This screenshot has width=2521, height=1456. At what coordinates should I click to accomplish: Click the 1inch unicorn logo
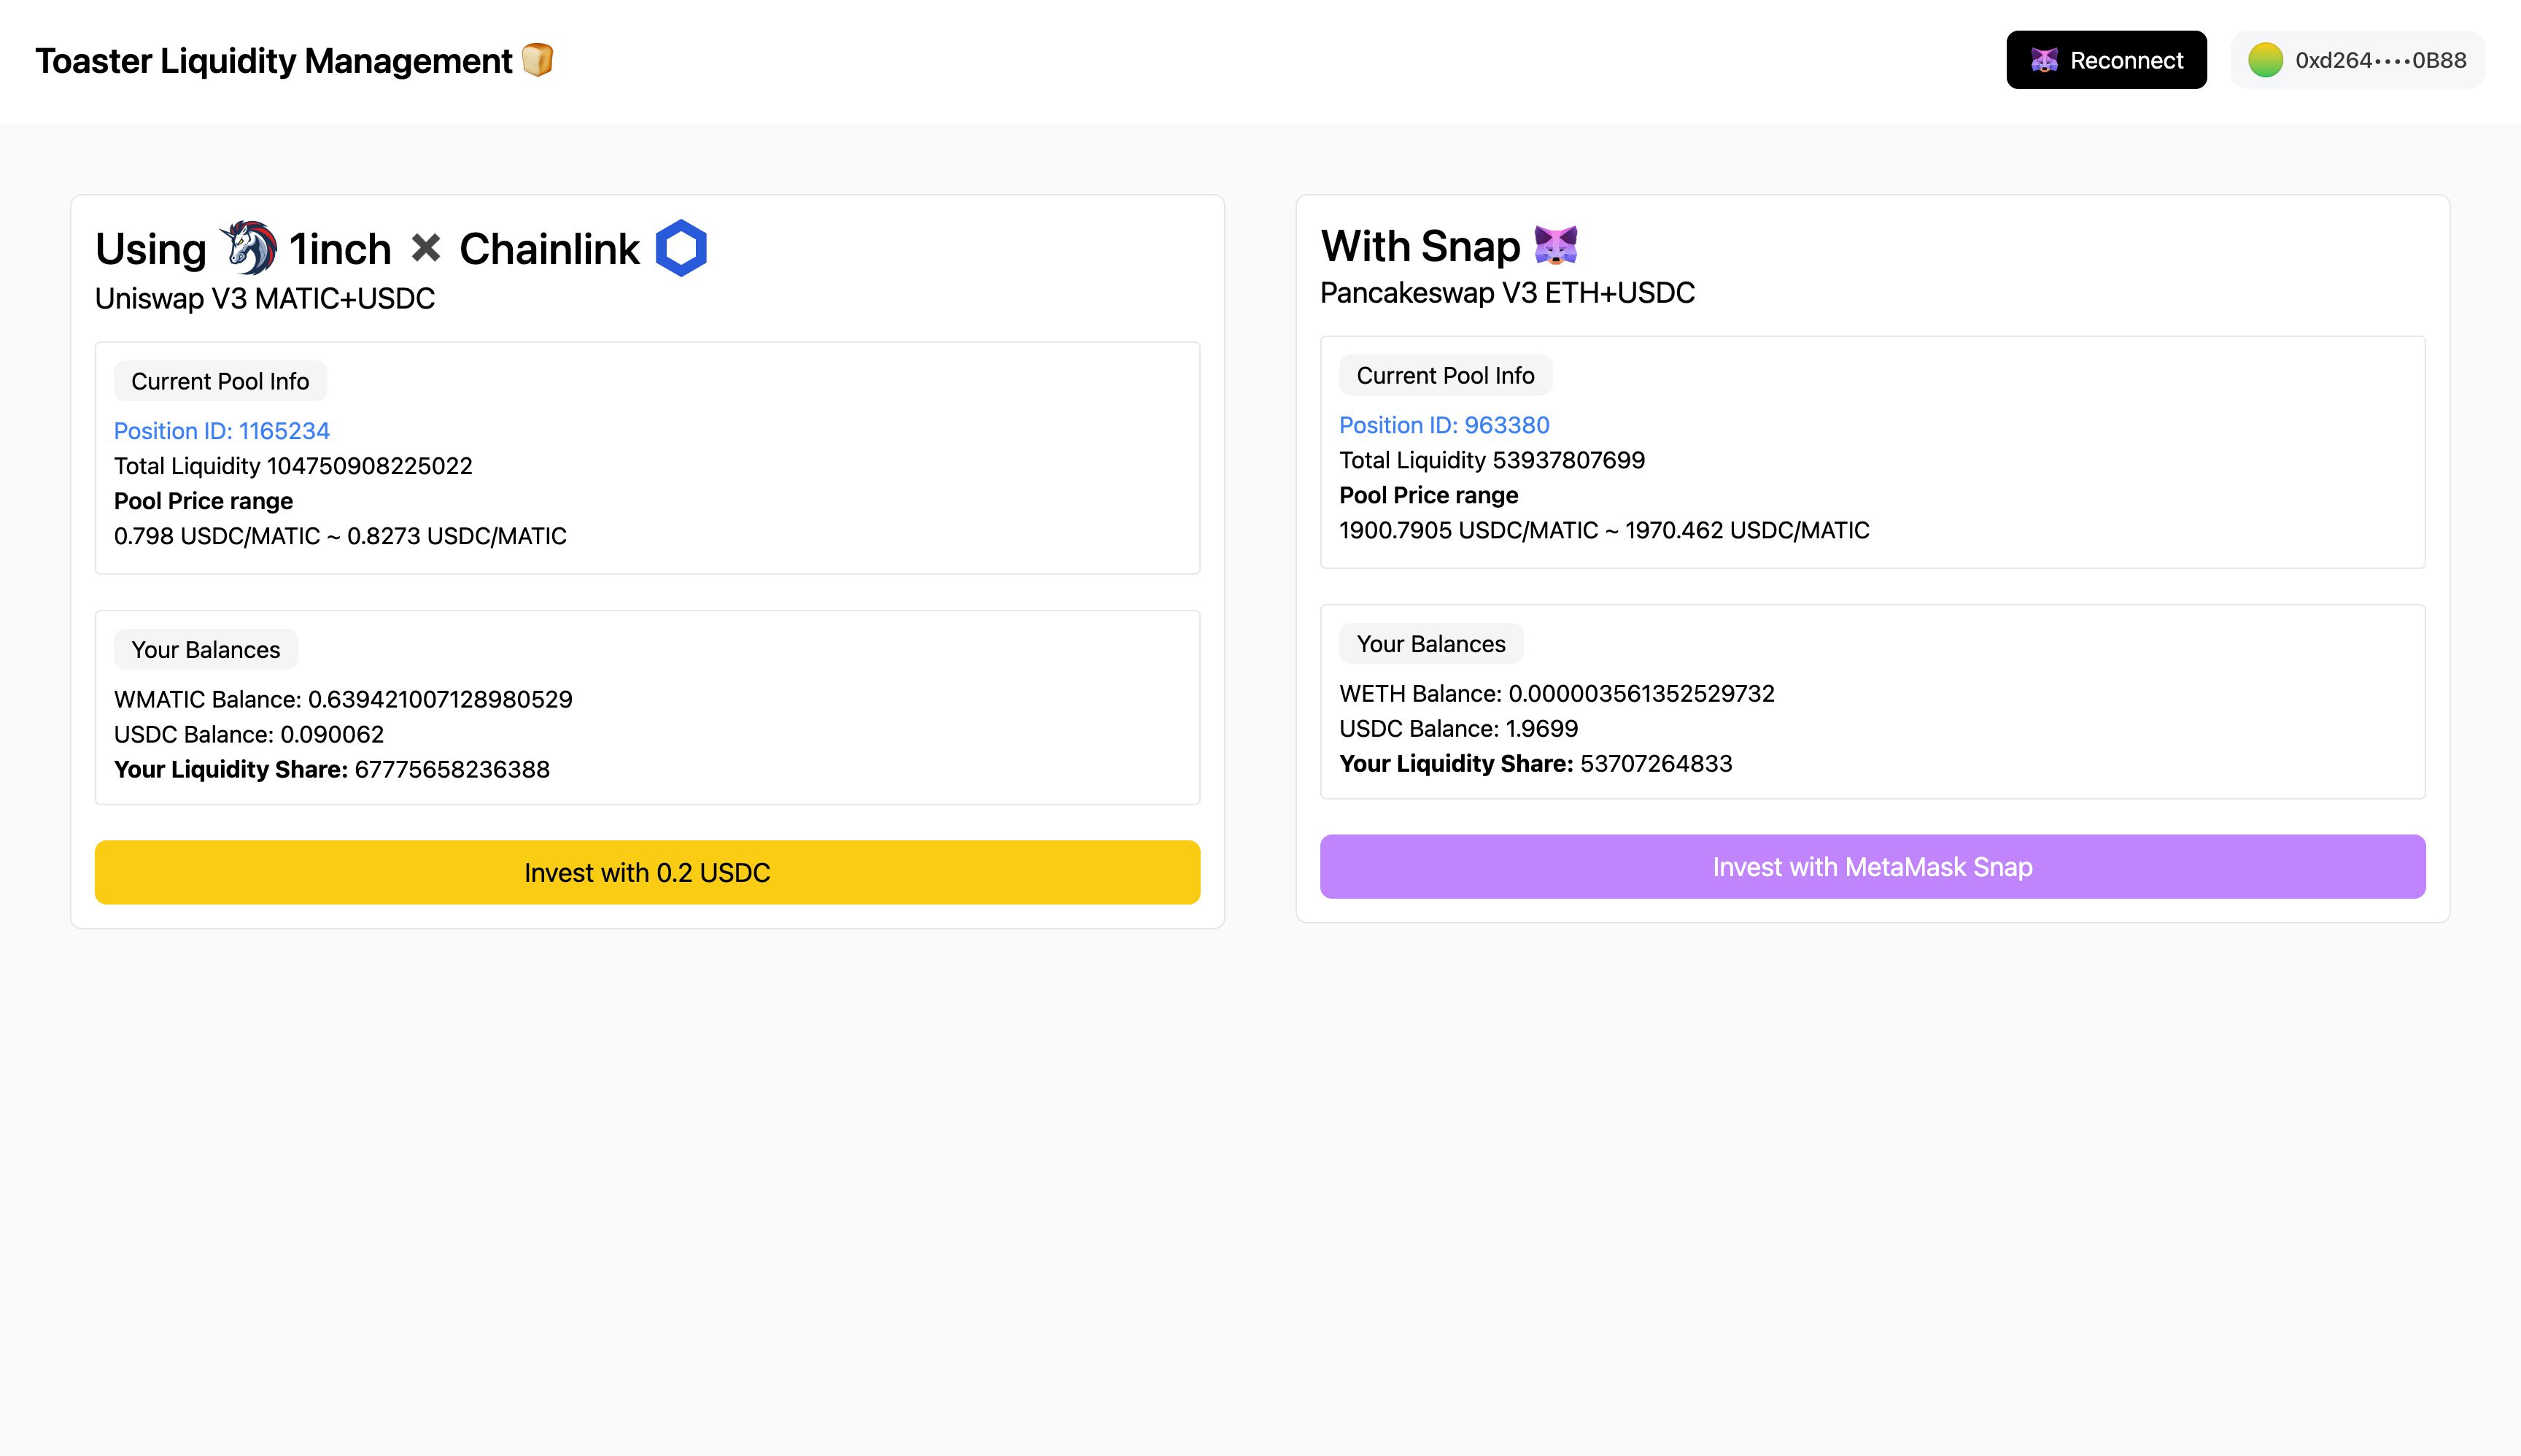click(x=248, y=248)
